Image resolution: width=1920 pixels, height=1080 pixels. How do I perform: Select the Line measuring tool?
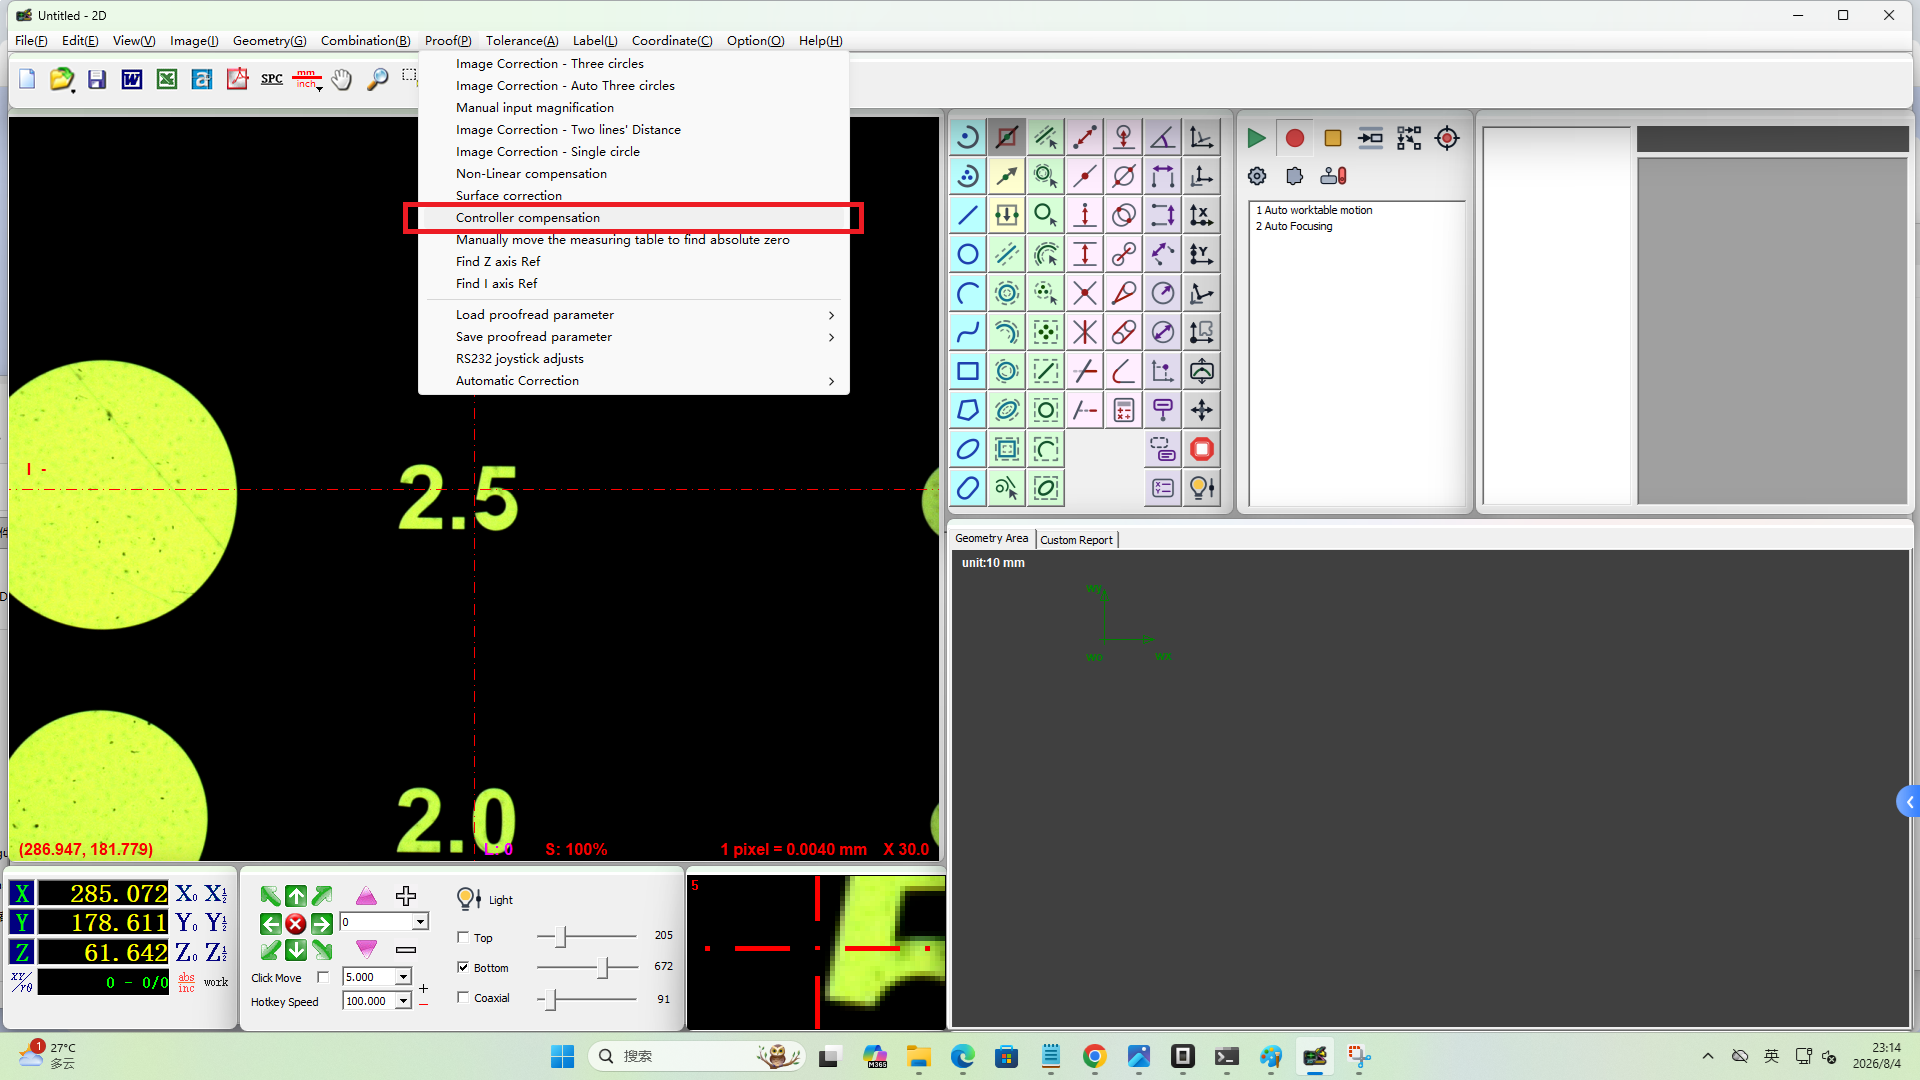coord(967,215)
